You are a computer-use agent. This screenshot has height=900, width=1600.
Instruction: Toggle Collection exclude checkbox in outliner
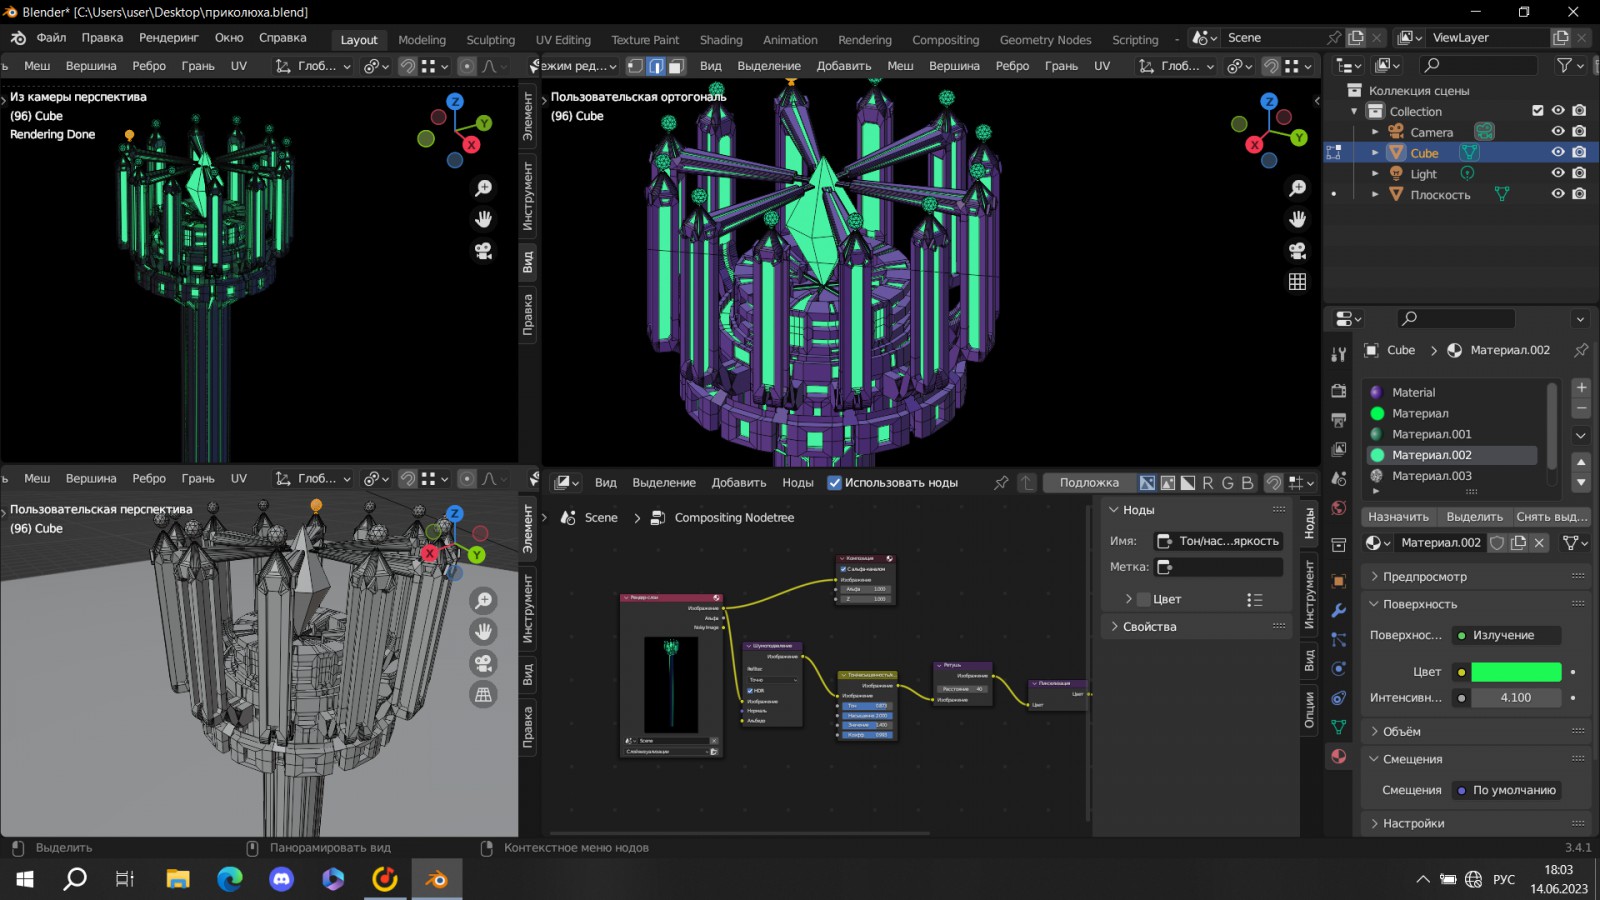coord(1538,111)
